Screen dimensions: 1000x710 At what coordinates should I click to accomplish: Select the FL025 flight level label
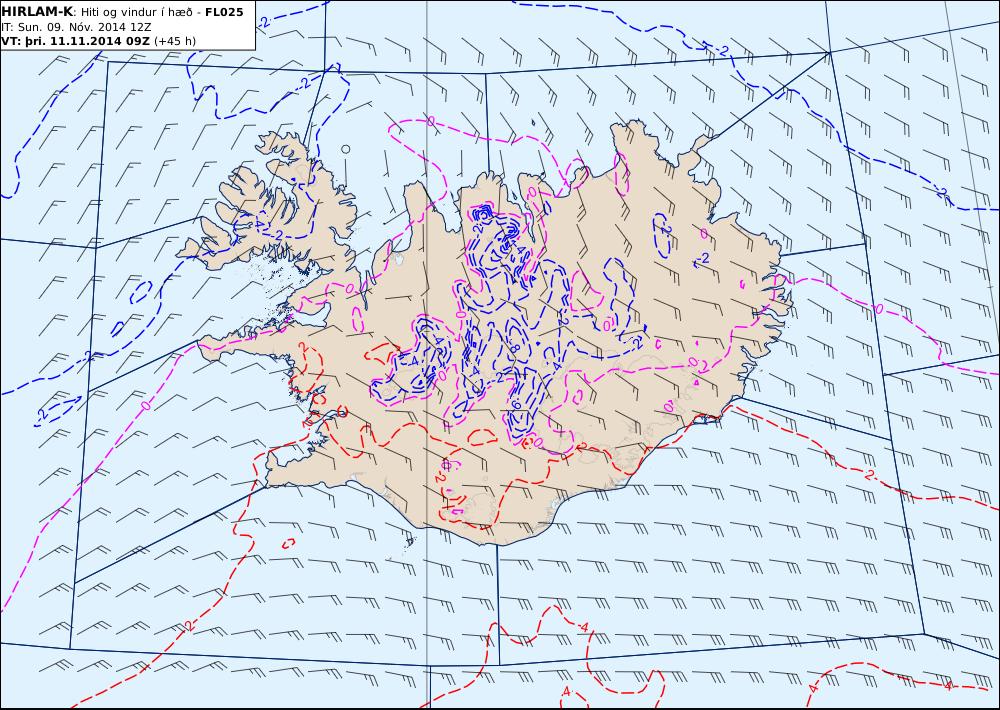(x=224, y=12)
